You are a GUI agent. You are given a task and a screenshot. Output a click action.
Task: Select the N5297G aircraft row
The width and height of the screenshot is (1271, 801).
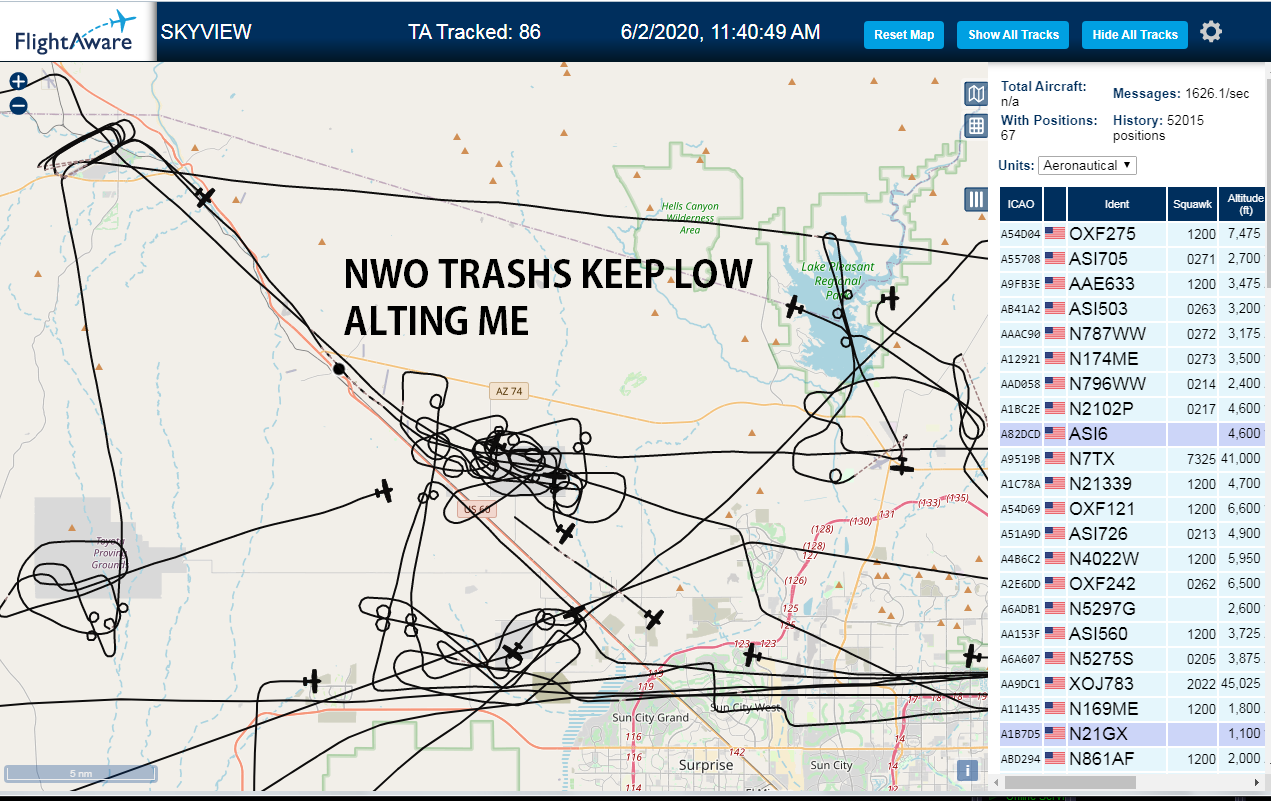[x=1133, y=609]
